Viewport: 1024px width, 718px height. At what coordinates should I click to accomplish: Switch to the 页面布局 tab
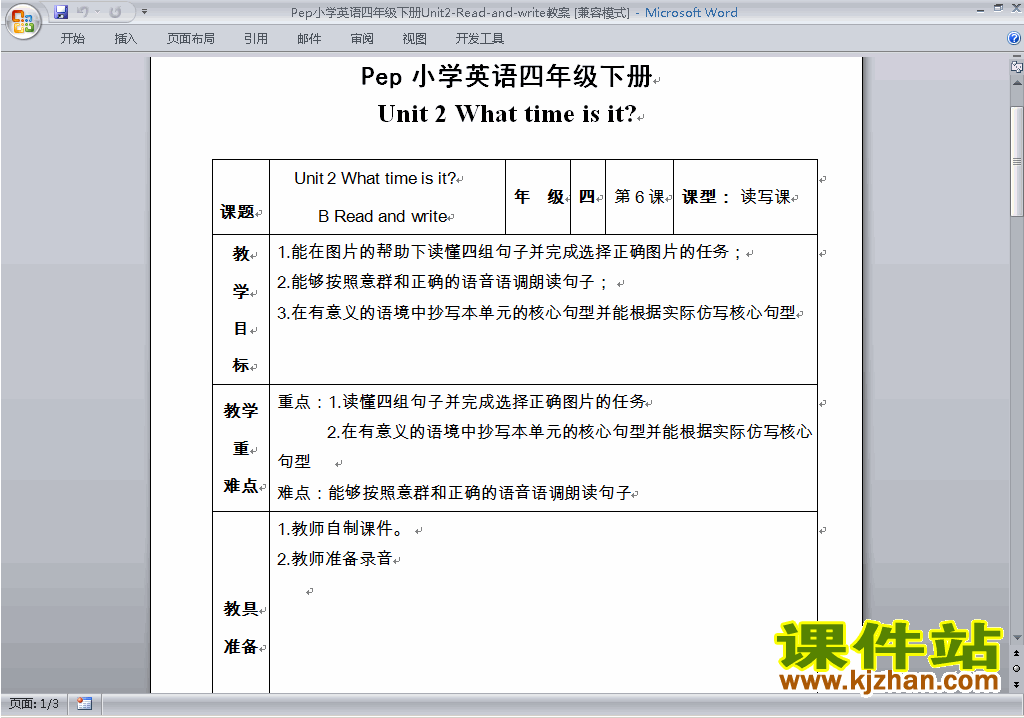[191, 39]
